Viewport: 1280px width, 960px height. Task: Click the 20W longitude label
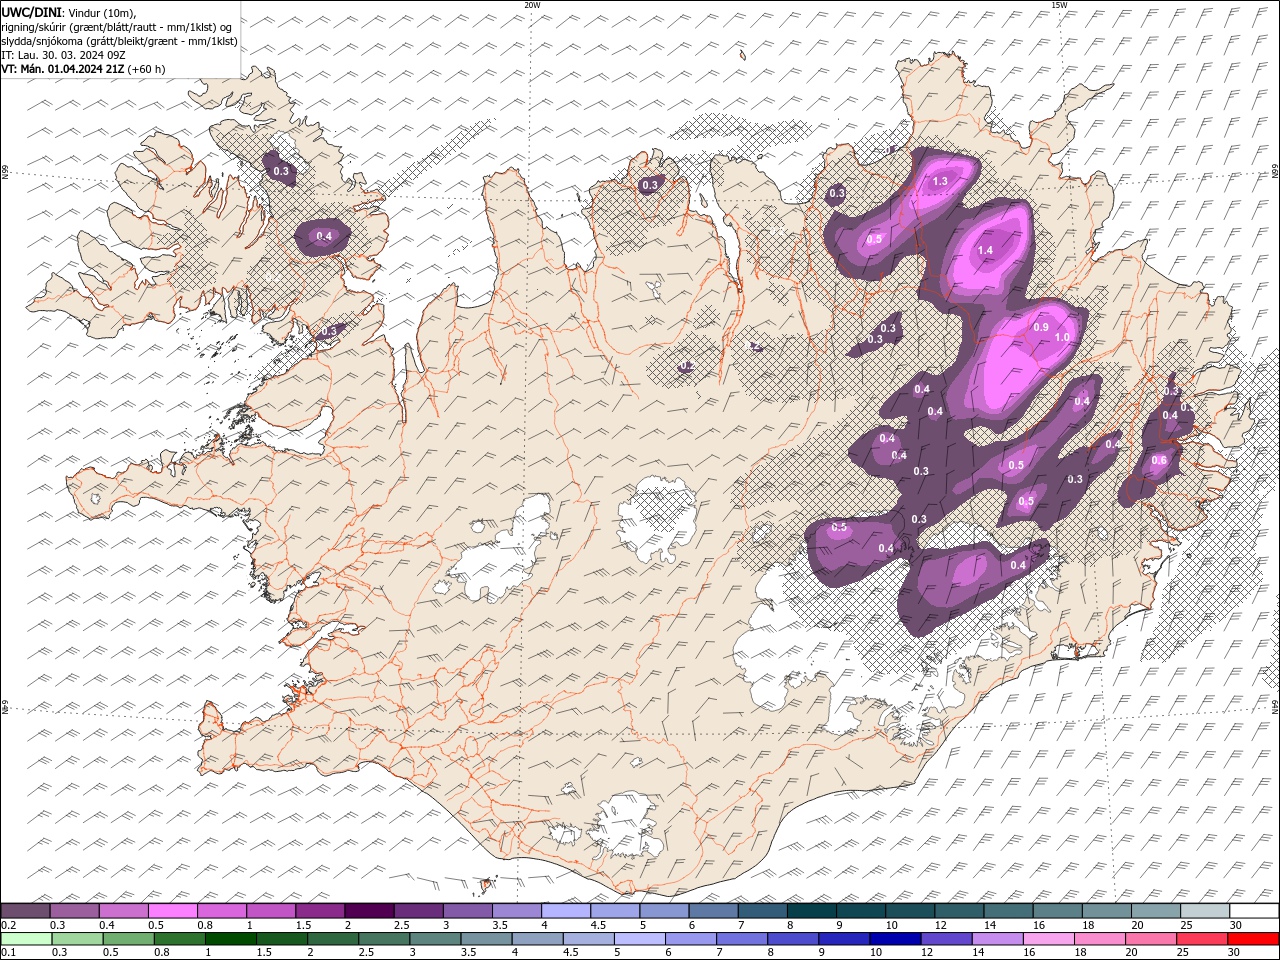coord(532,5)
